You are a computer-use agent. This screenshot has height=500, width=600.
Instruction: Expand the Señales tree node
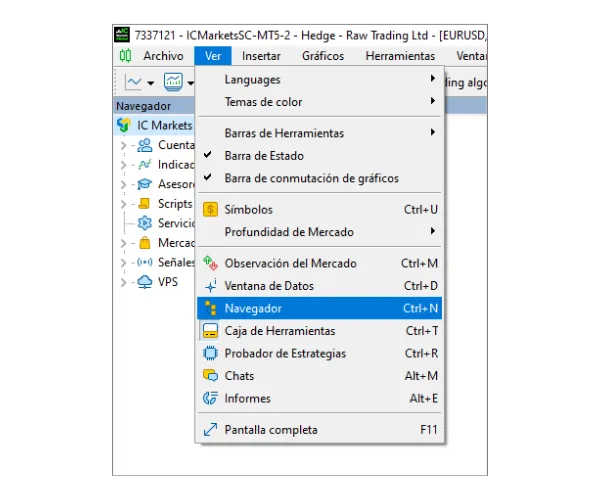(123, 262)
